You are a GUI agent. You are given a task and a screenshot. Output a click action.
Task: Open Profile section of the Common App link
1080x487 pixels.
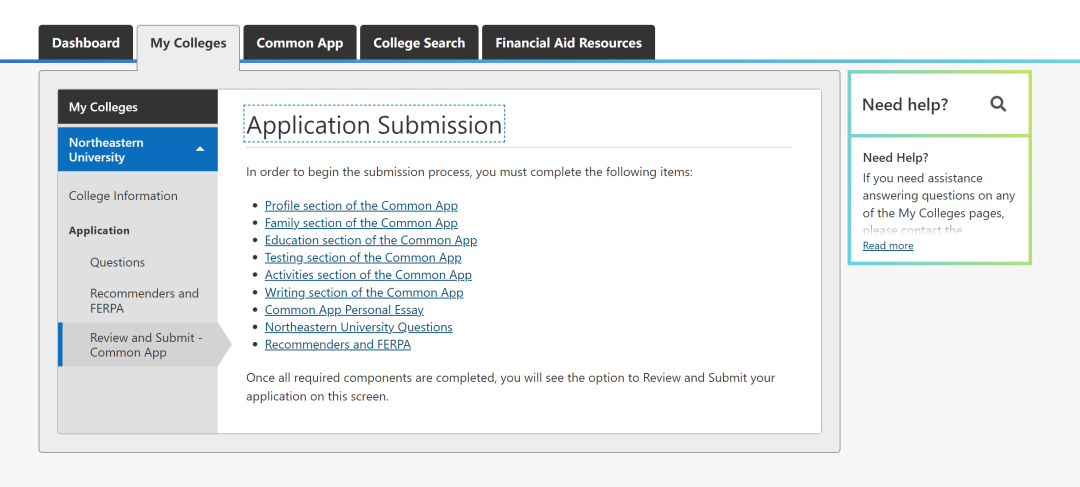361,206
